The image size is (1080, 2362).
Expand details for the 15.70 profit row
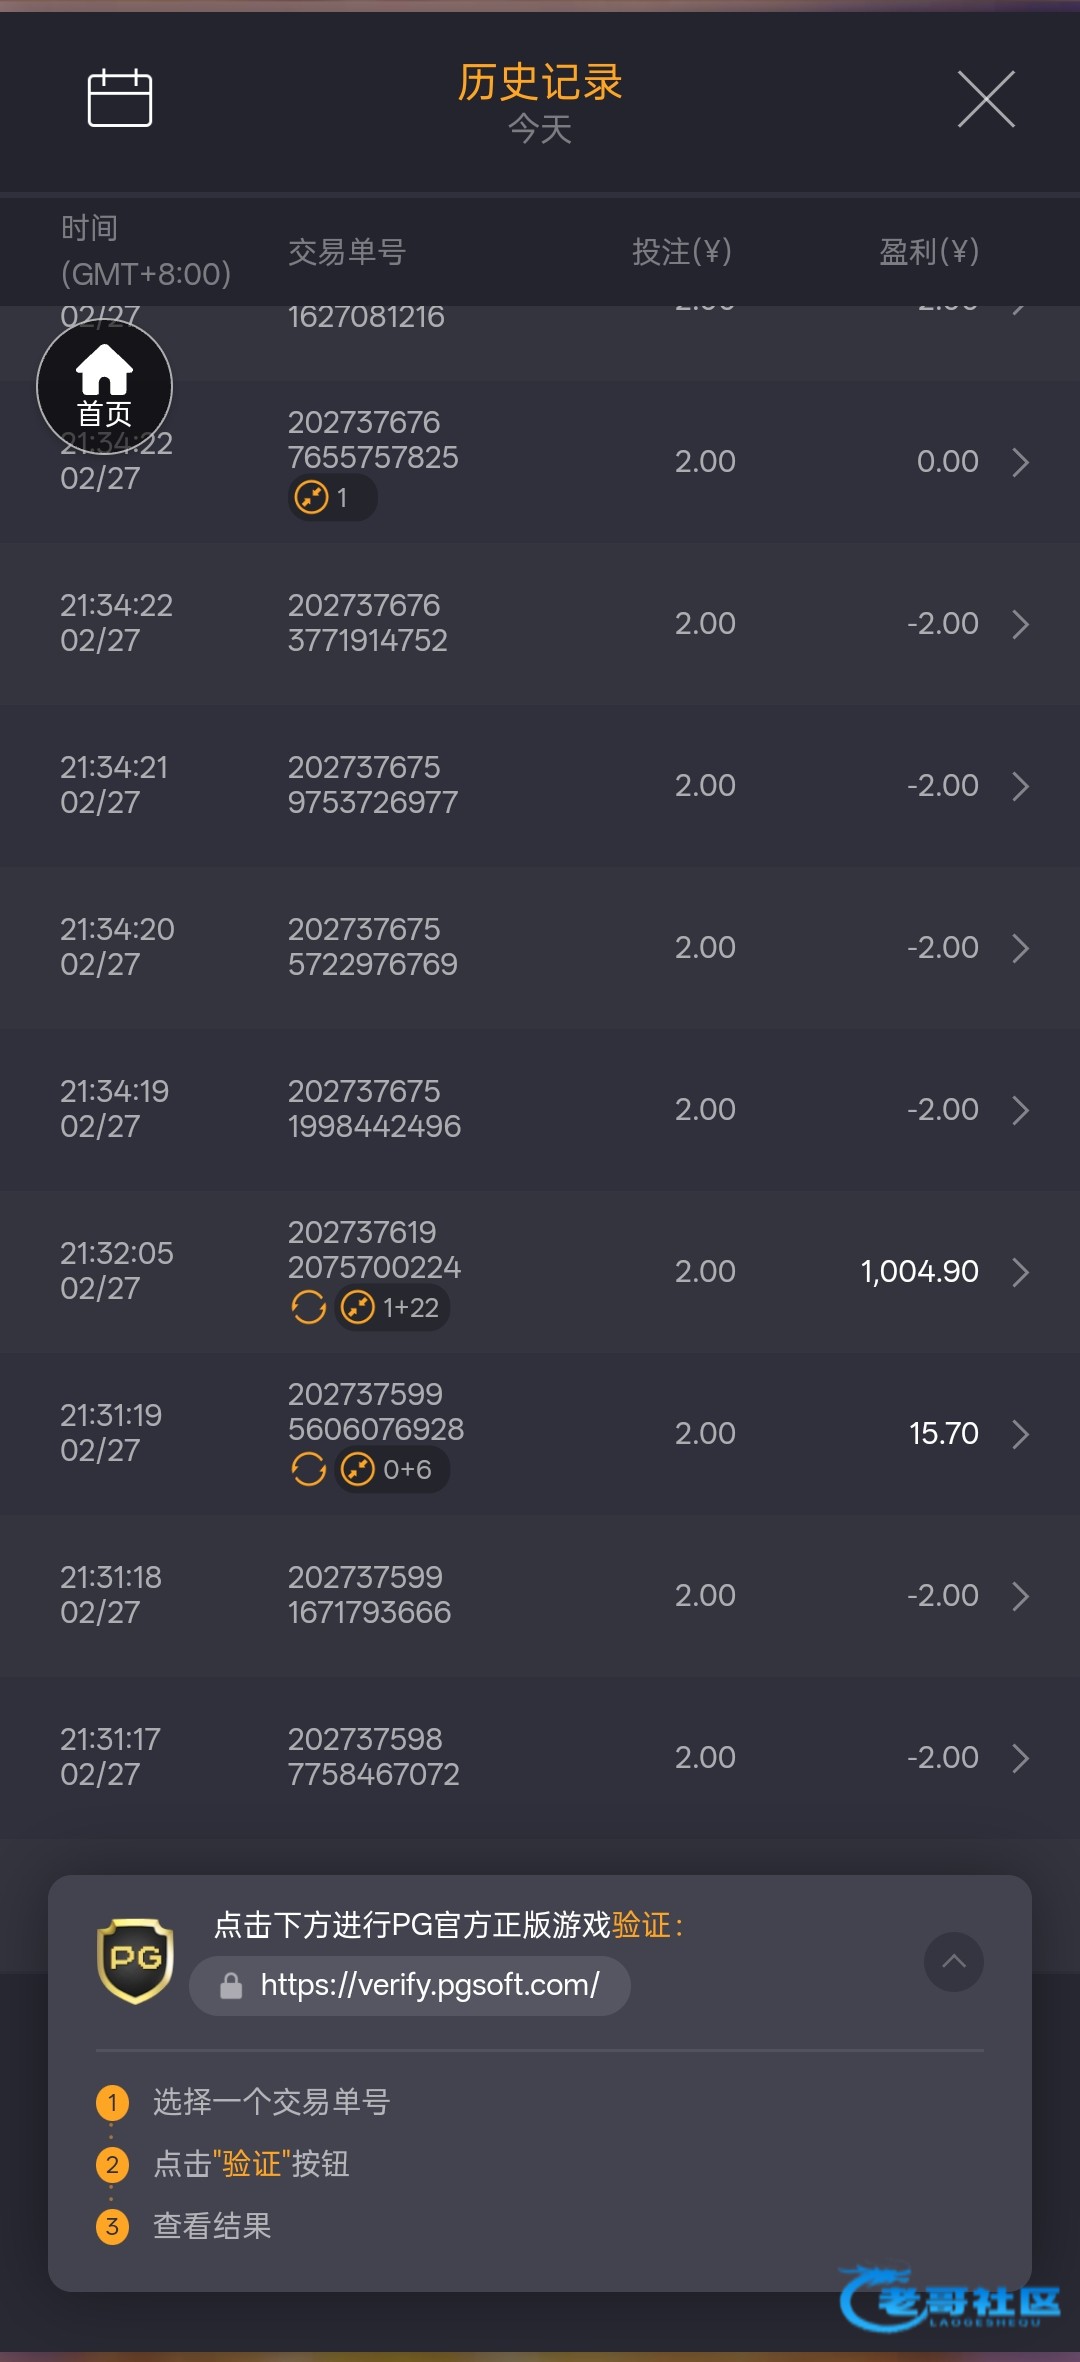click(x=1020, y=1434)
